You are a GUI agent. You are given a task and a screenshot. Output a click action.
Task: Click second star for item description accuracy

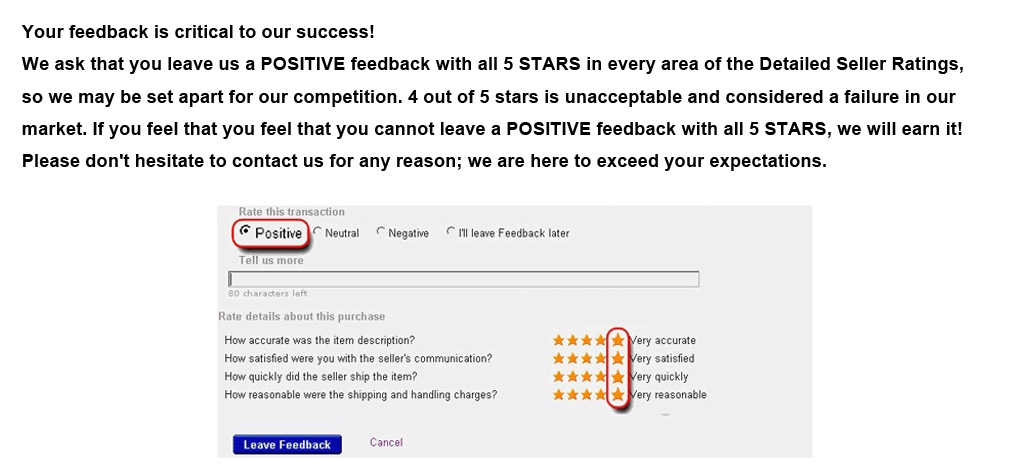573,340
